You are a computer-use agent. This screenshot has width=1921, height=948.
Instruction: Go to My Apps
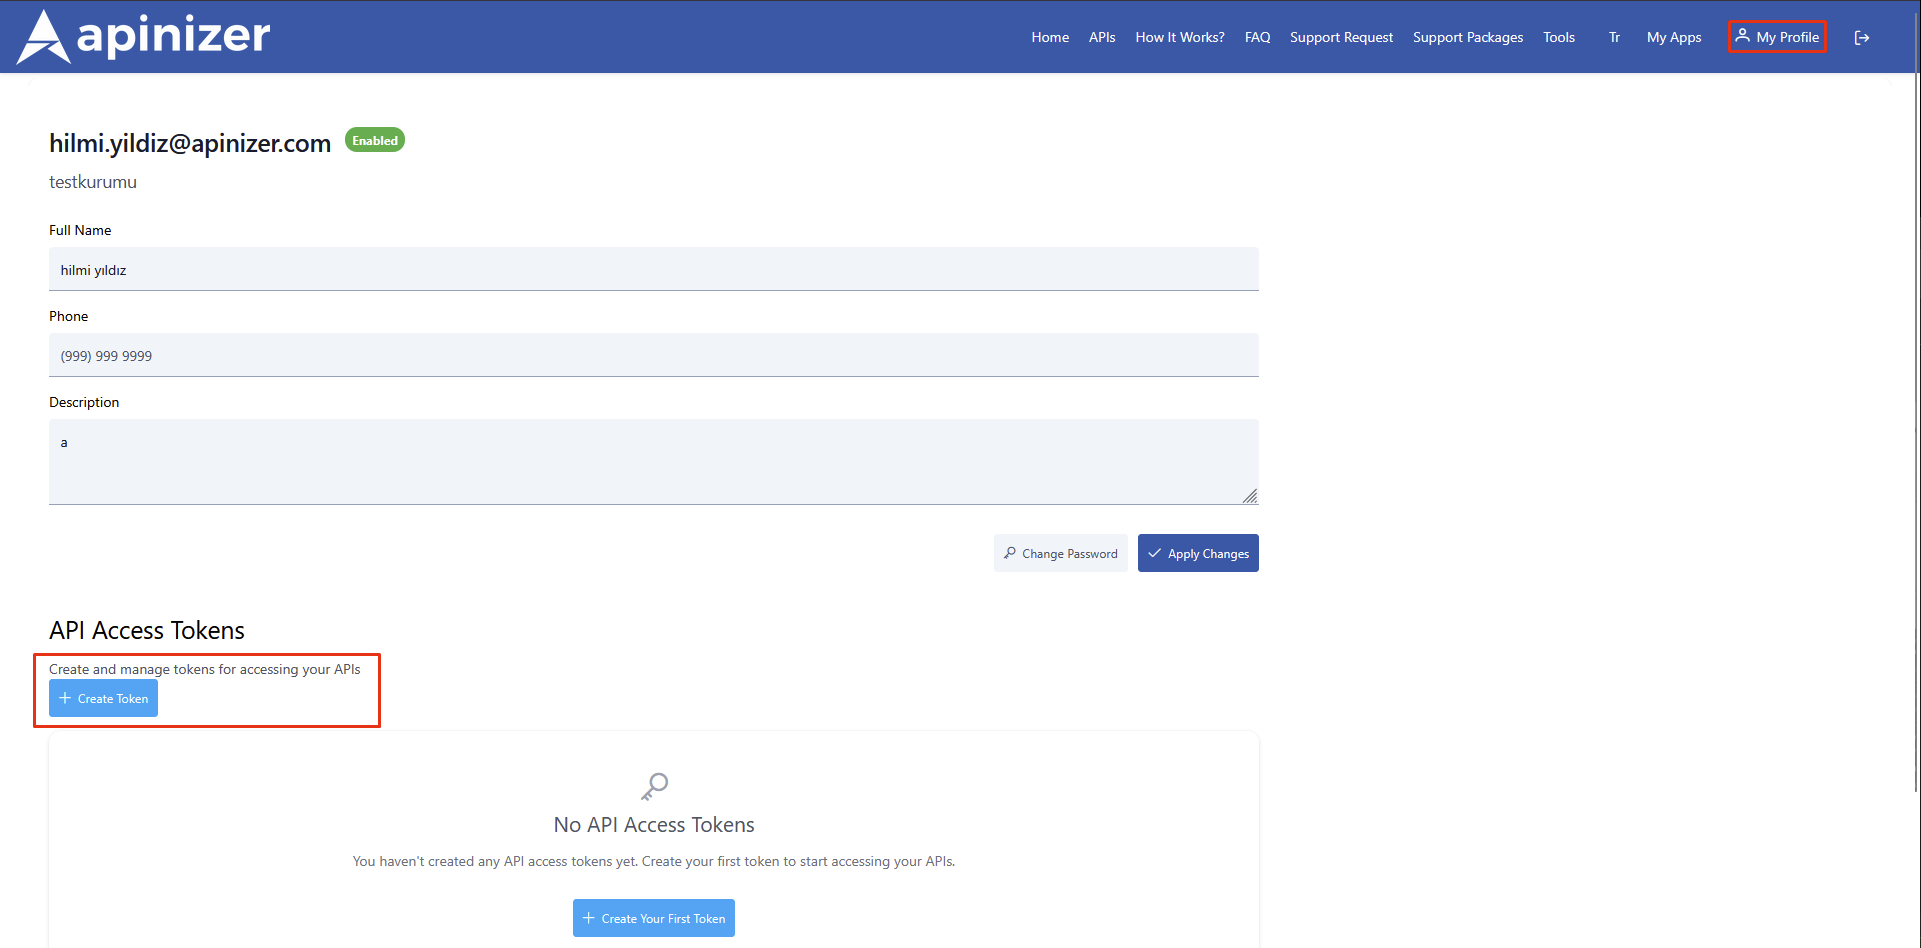pyautogui.click(x=1673, y=37)
